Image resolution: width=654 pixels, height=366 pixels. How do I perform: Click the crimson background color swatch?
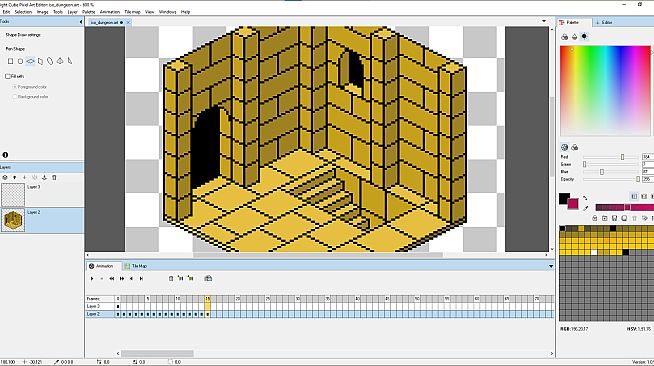574,204
